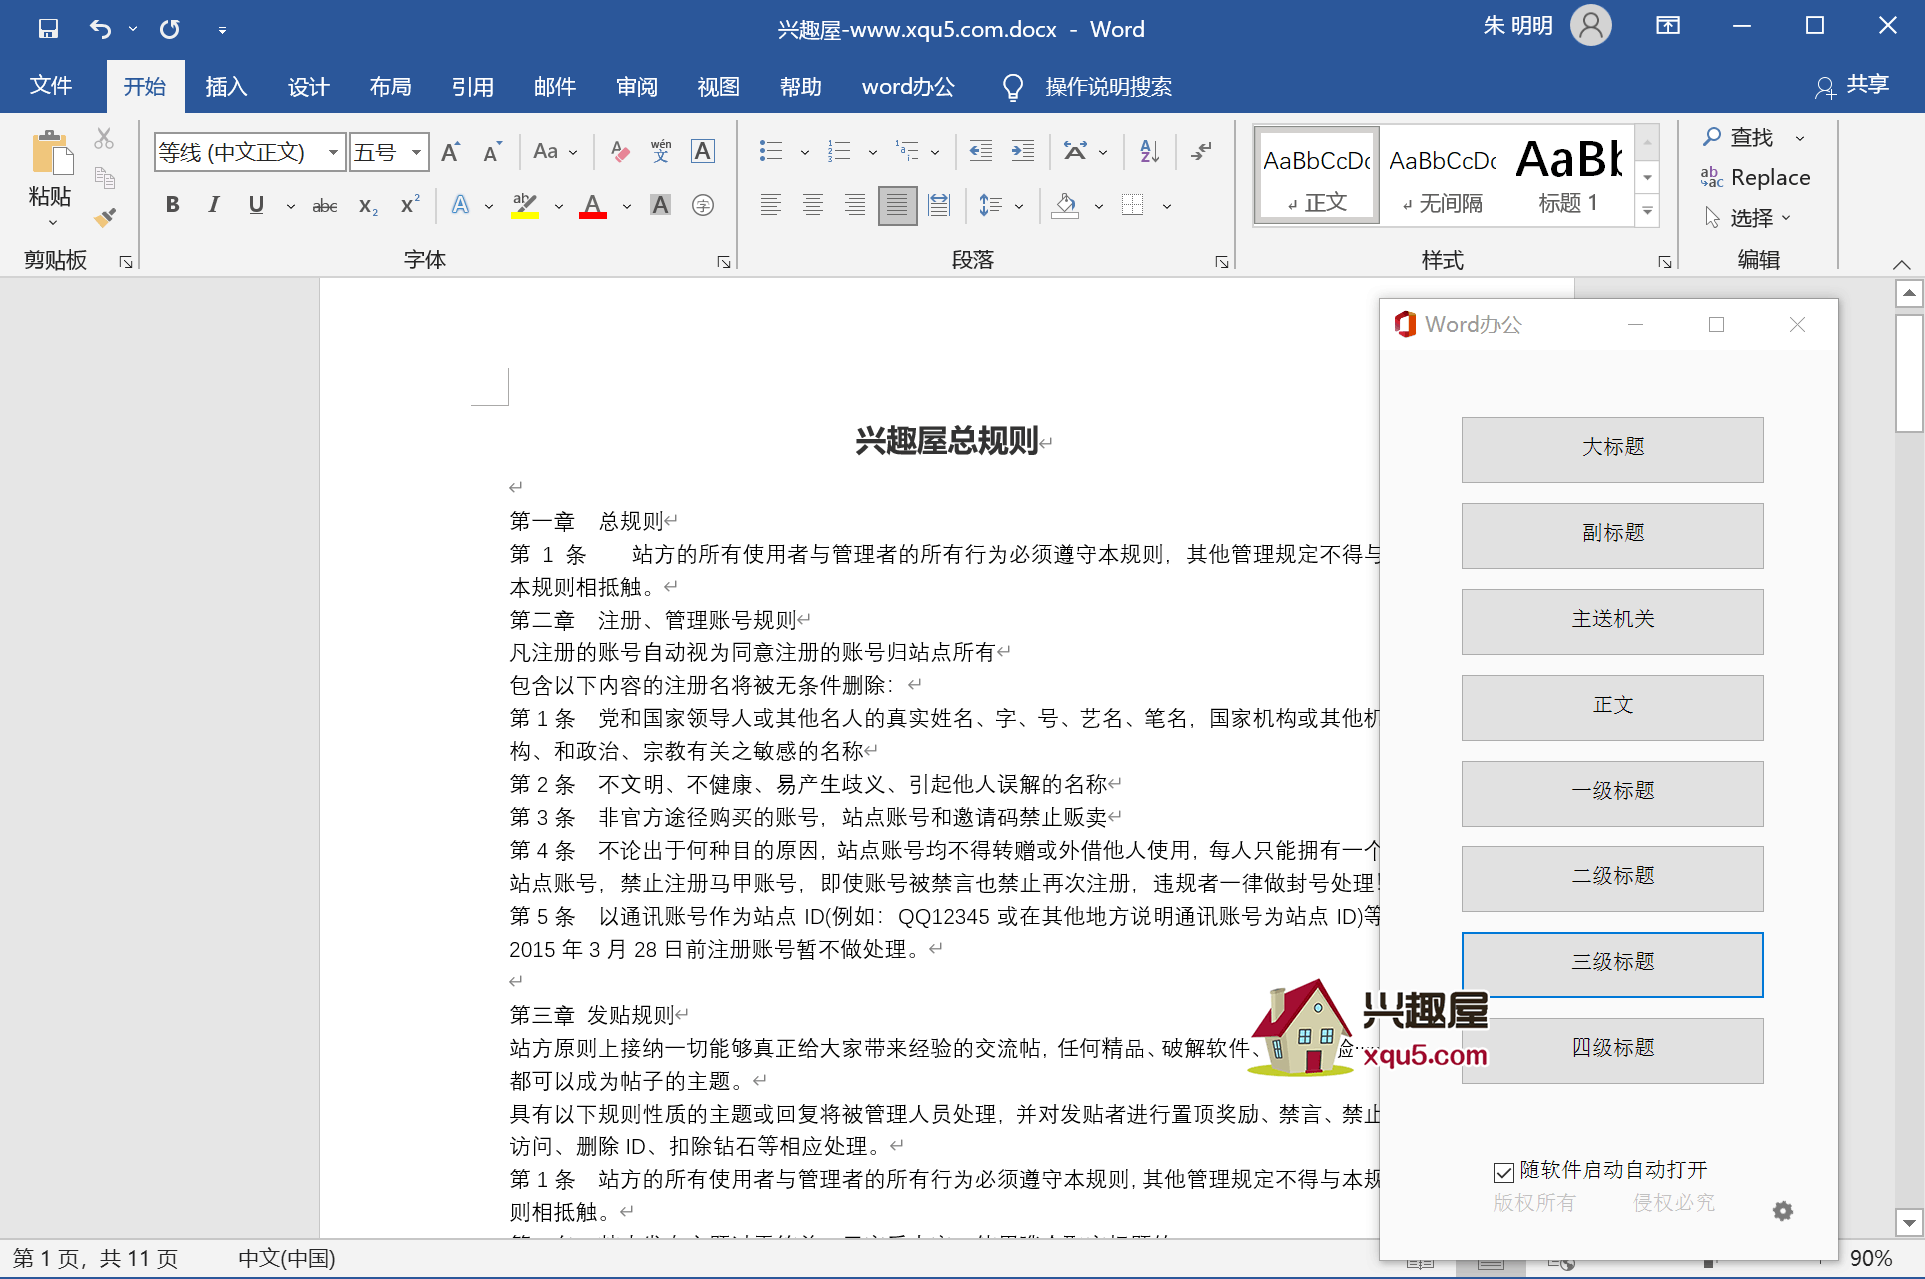Open the word办公 ribbon tab

[908, 86]
